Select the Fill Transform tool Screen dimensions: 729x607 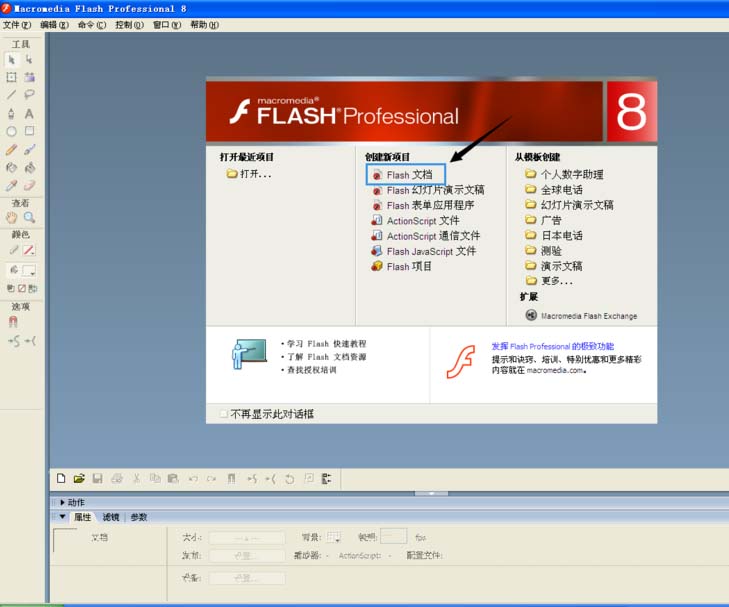tap(29, 77)
